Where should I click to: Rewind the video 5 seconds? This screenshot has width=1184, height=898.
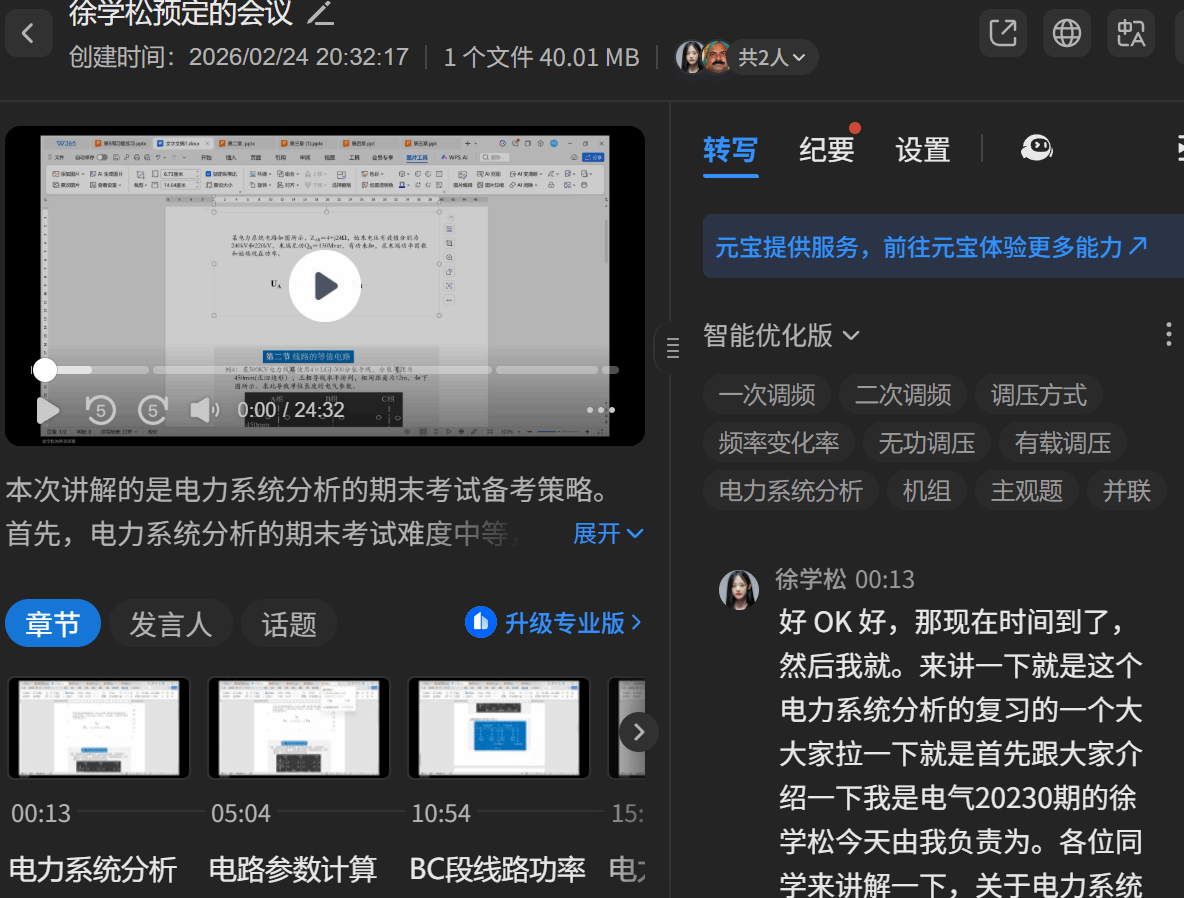[100, 410]
